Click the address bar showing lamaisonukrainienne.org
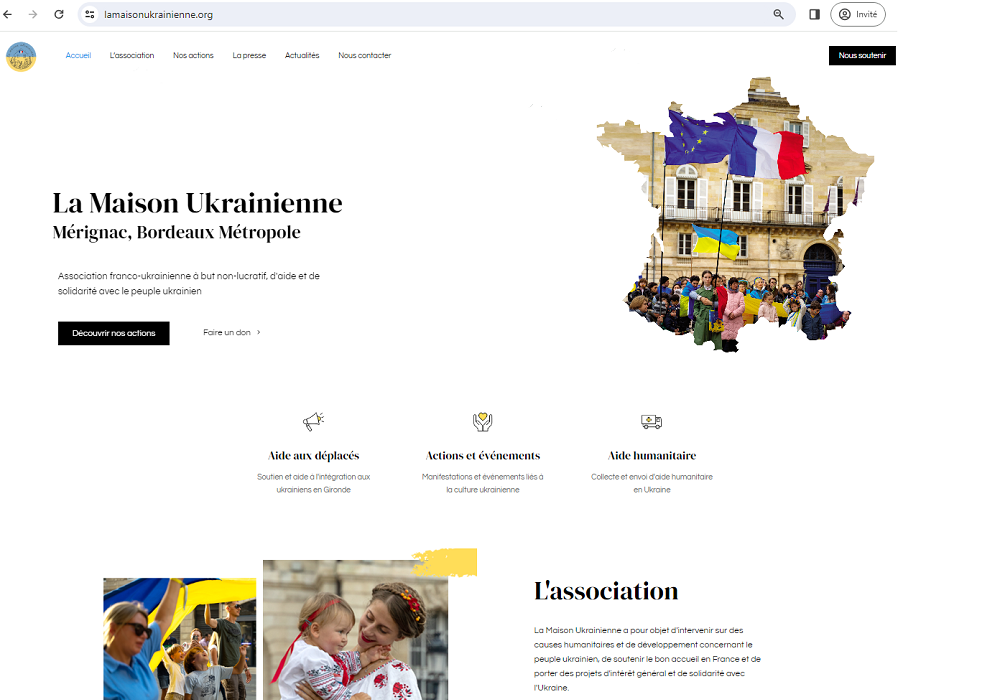The width and height of the screenshot is (1000, 700). [434, 14]
